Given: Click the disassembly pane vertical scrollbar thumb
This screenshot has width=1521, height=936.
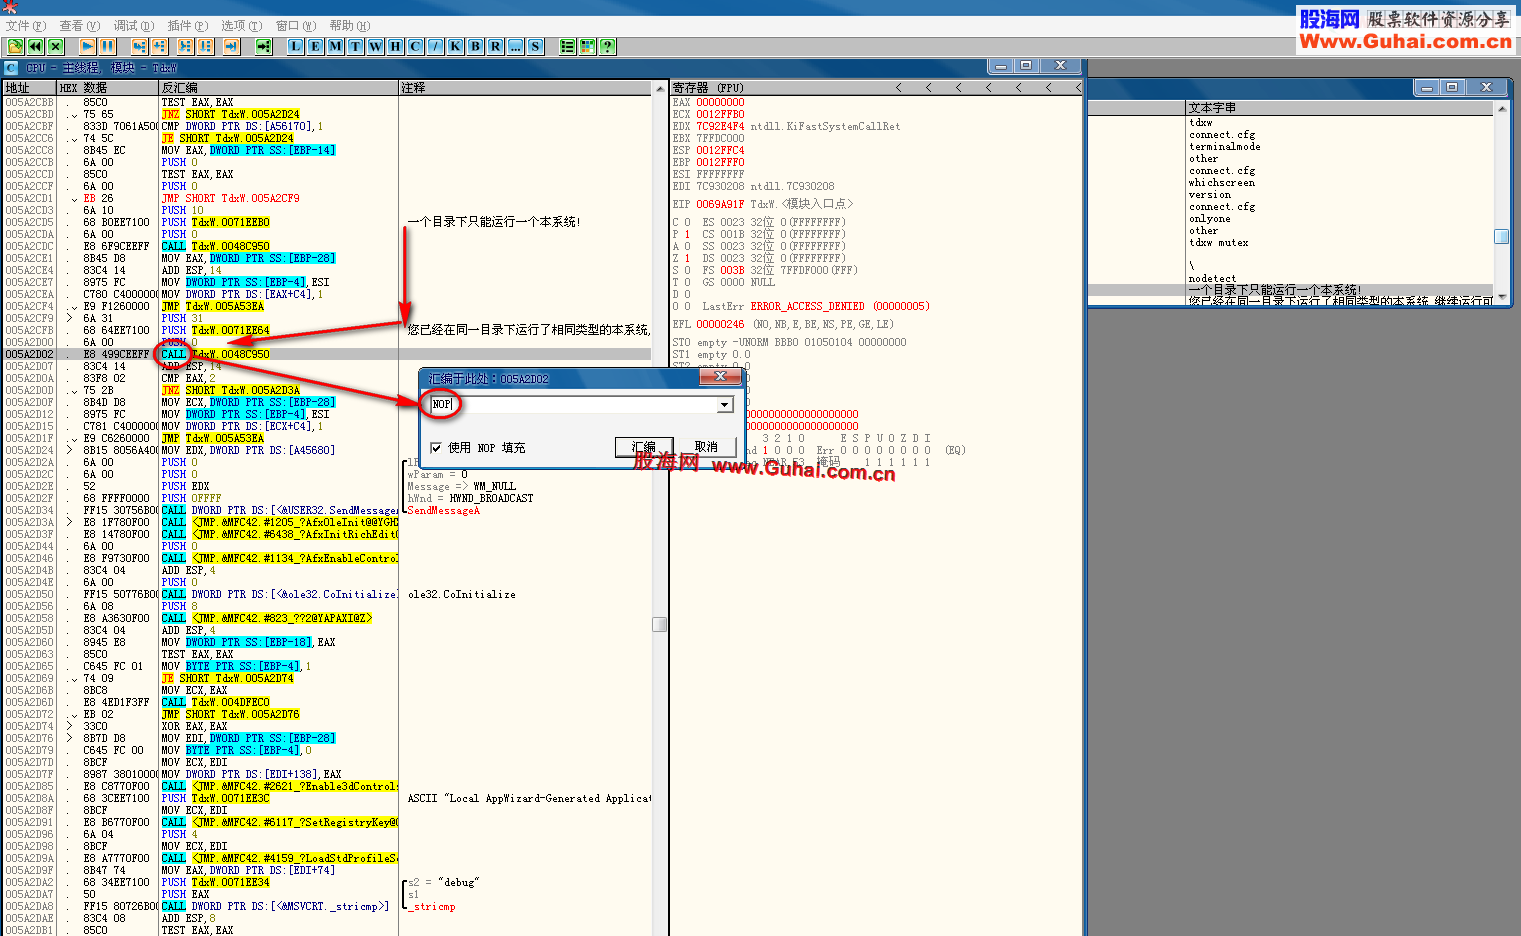Looking at the screenshot, I should [659, 624].
